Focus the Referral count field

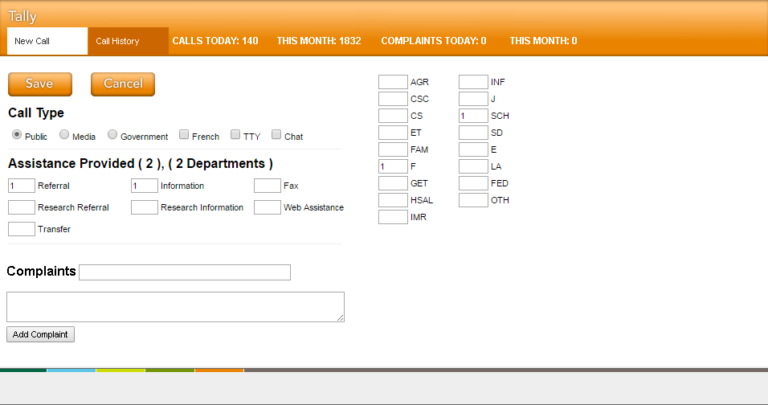(22, 186)
